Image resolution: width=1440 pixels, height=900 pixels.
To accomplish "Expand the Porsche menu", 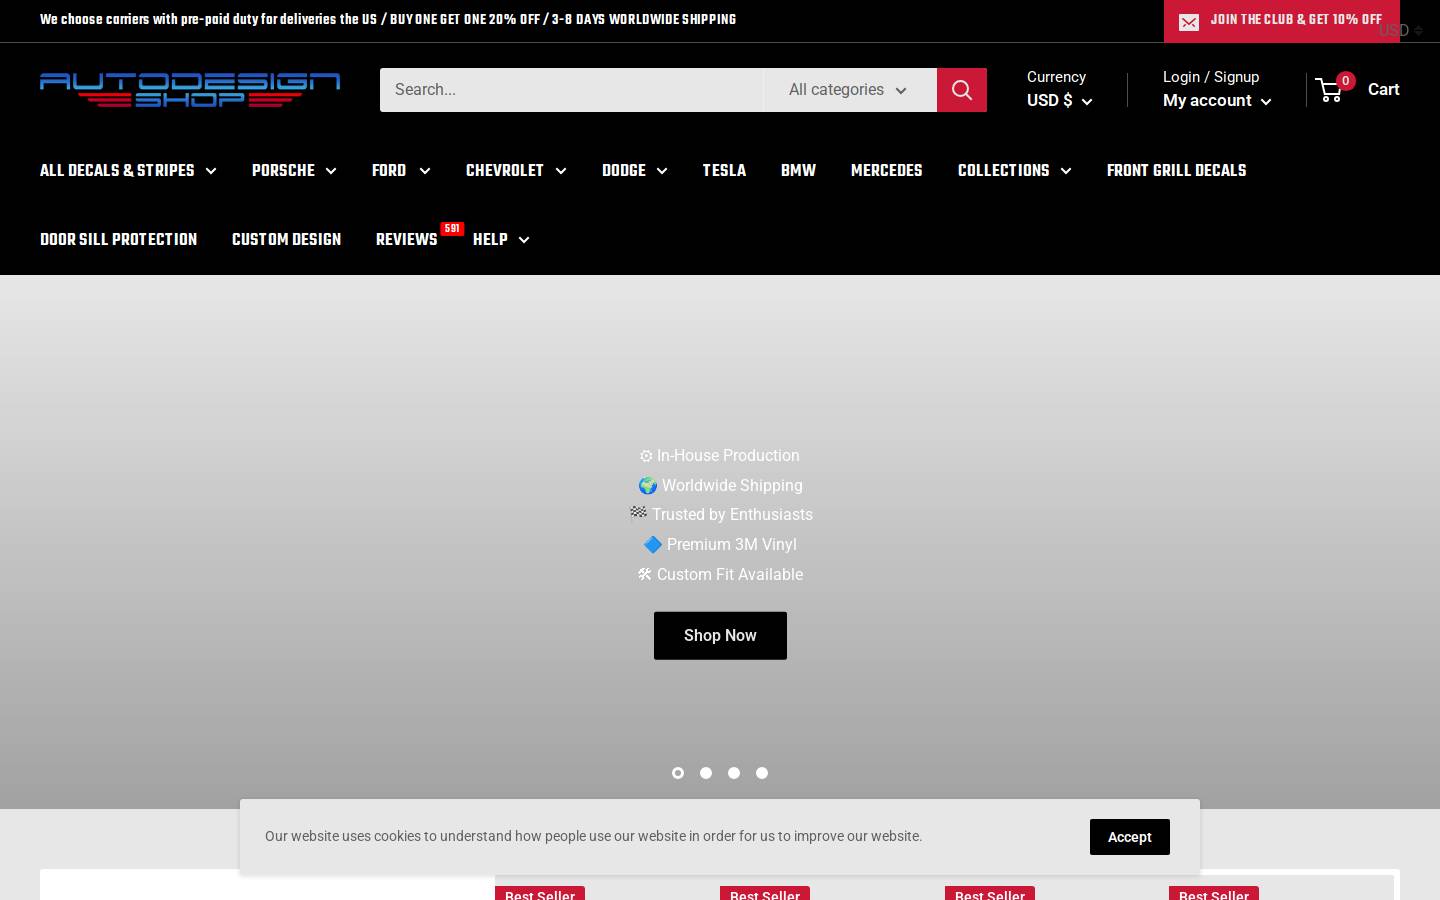I will pos(294,171).
